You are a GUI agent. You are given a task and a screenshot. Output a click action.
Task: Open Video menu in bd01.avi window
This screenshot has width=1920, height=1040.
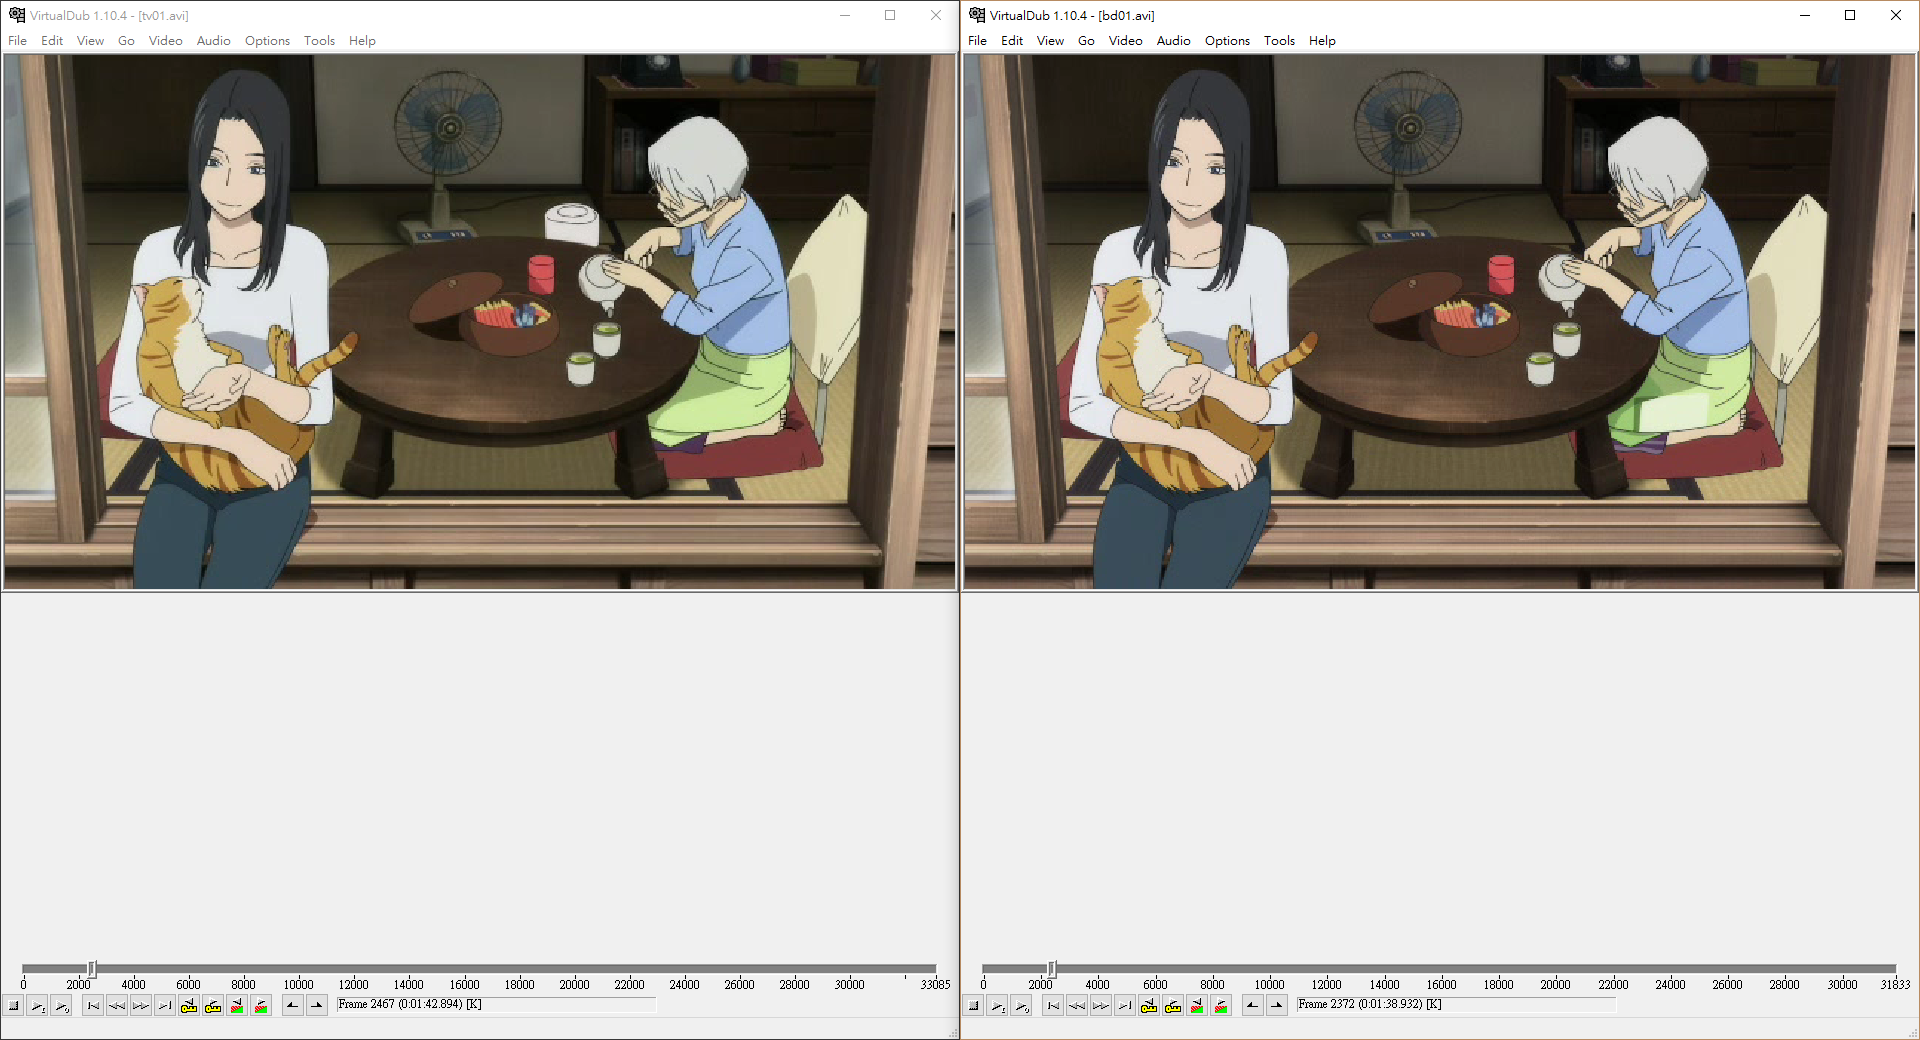click(x=1125, y=41)
